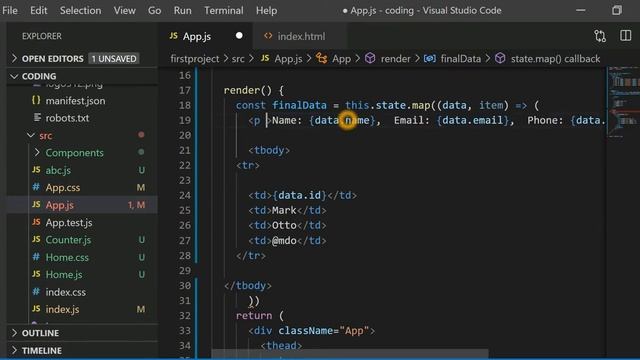Open App.css in the explorer
The height and width of the screenshot is (360, 640).
click(62, 188)
